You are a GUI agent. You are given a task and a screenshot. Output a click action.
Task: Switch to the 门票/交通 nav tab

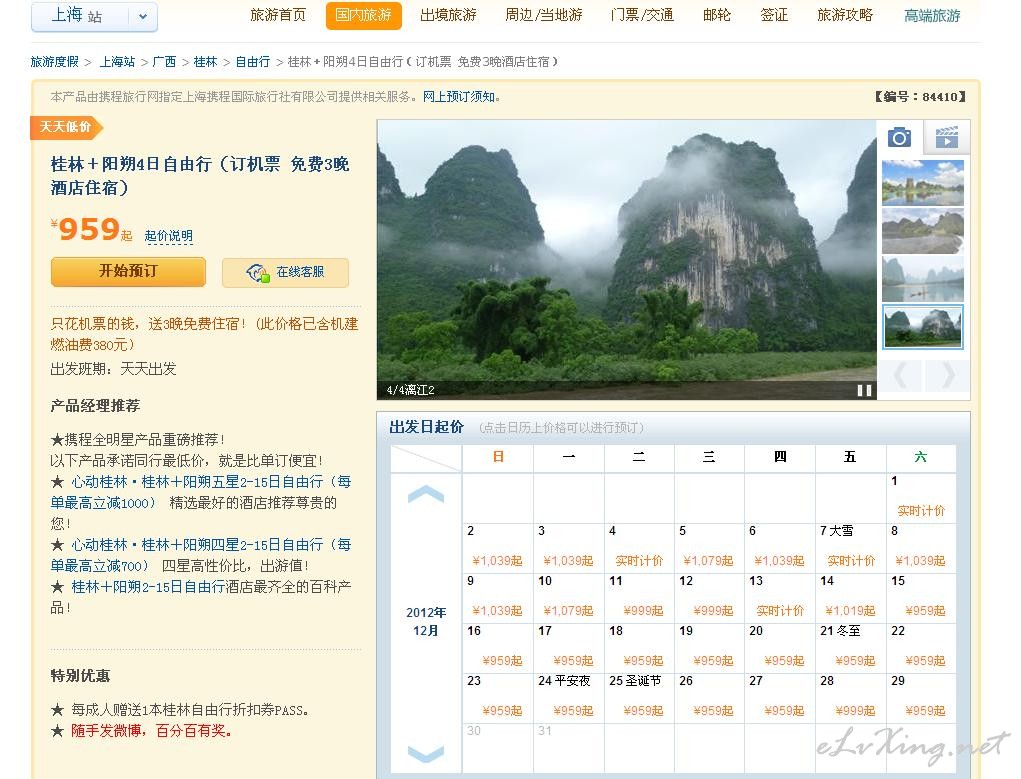(642, 15)
